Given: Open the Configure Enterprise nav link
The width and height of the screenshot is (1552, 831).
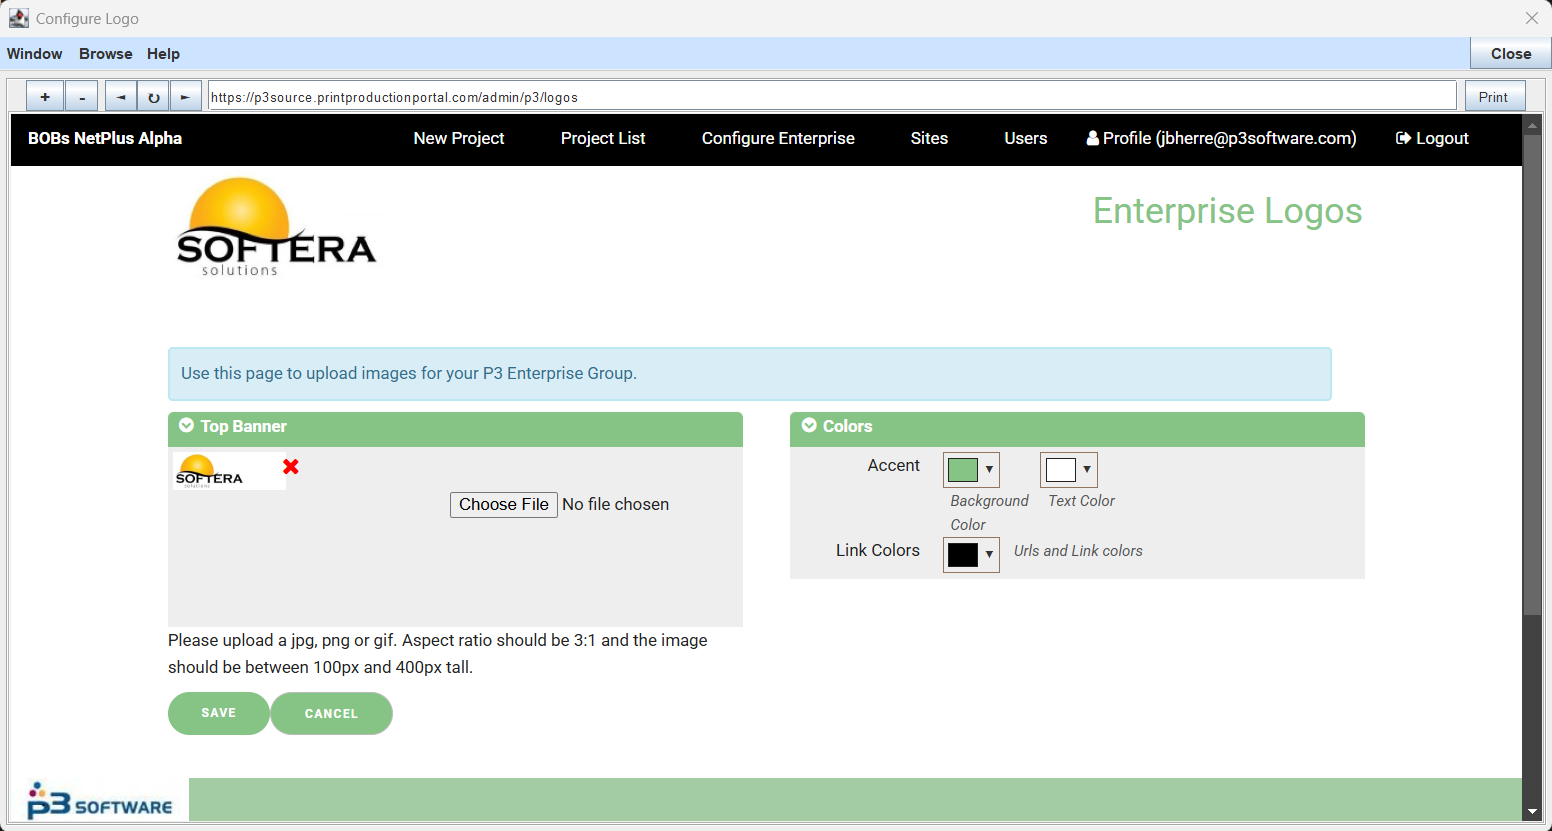Looking at the screenshot, I should pos(778,139).
